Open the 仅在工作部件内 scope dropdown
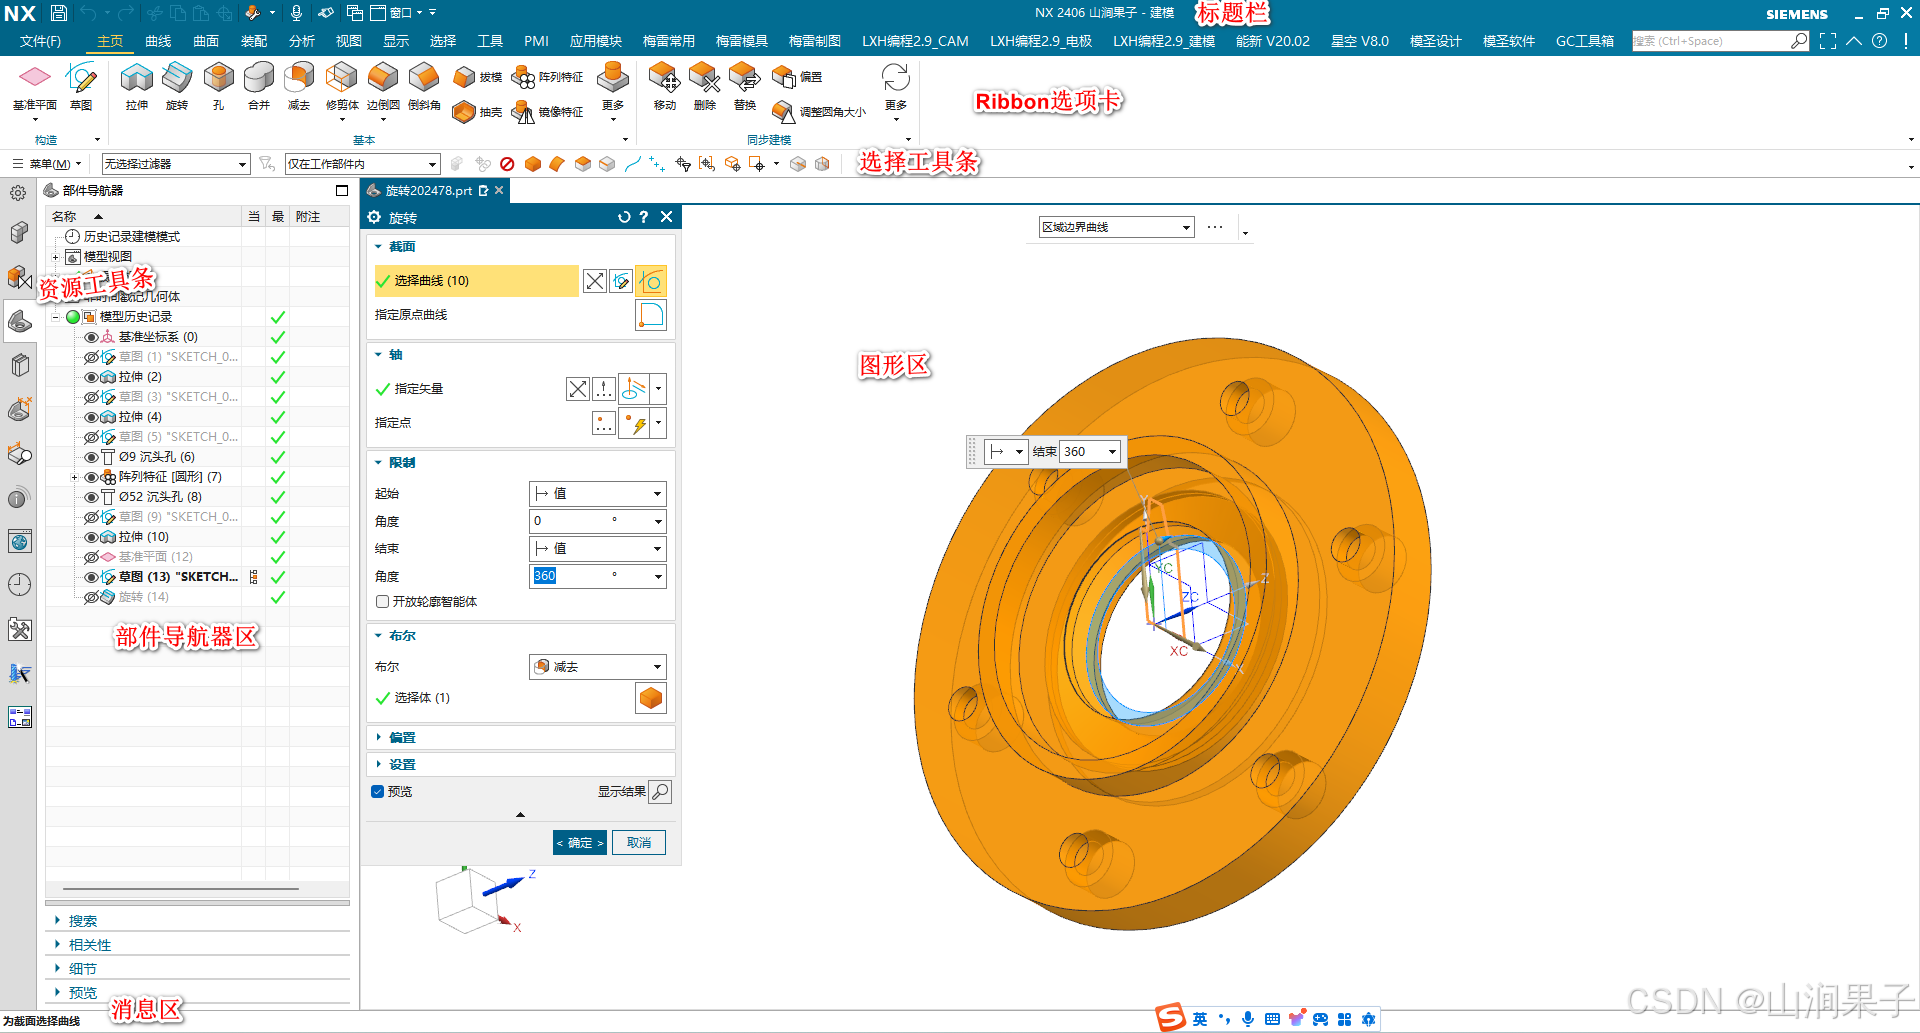Screen dimensions: 1920x1033 [362, 164]
